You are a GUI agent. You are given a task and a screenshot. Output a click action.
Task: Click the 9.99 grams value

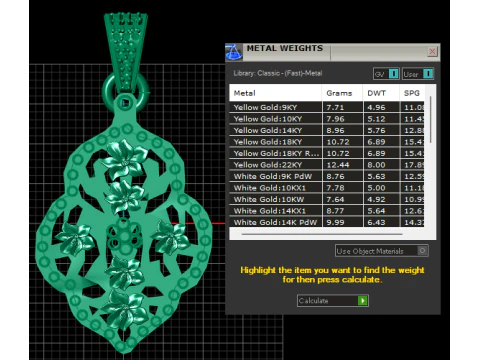335,222
